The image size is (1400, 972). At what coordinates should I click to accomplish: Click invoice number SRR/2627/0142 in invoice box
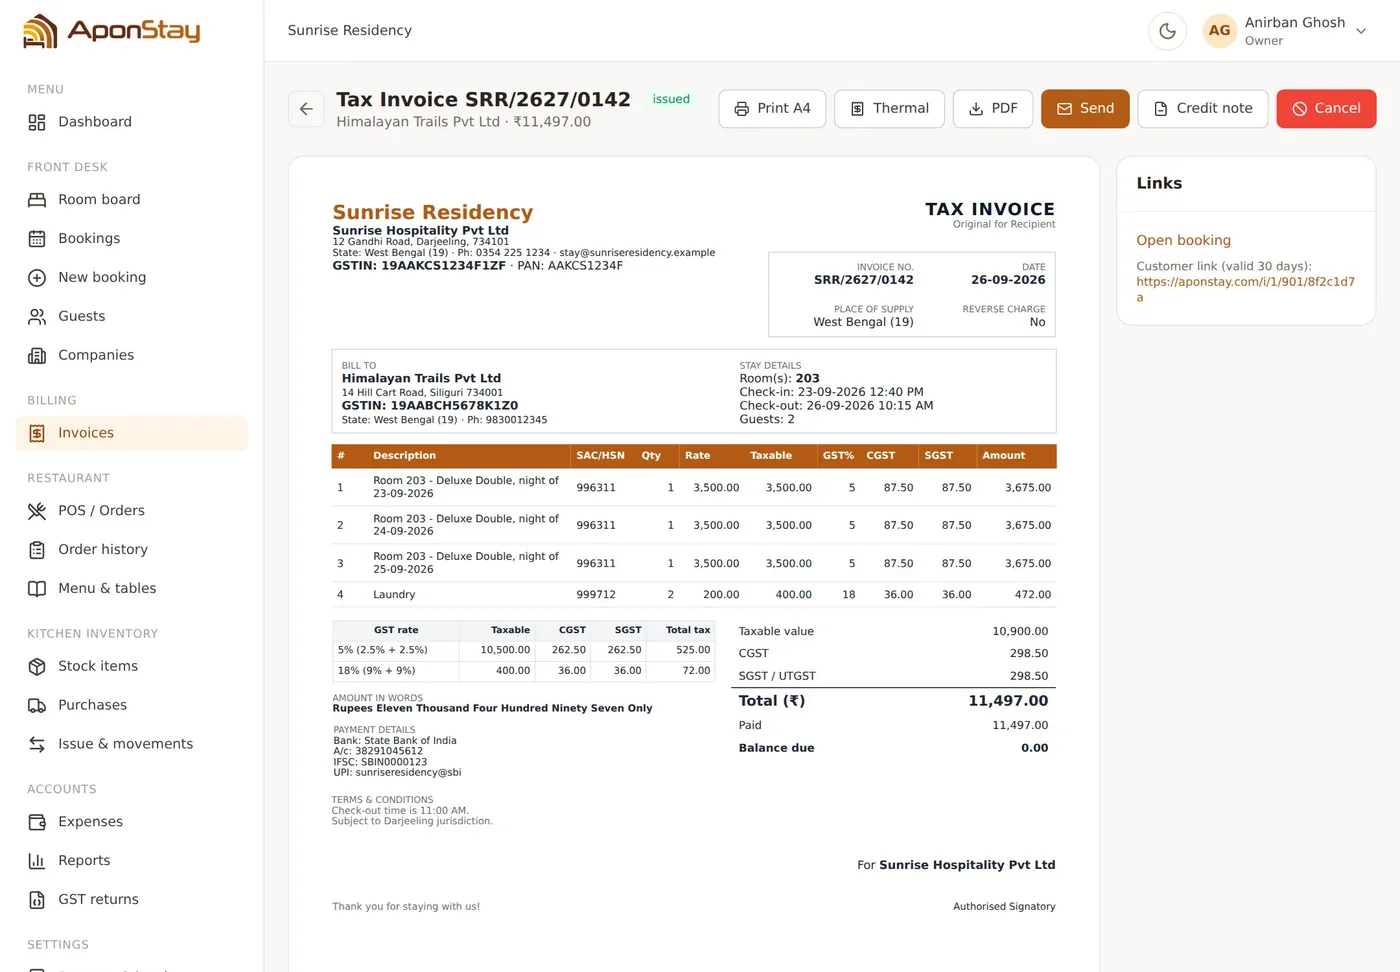pyautogui.click(x=863, y=281)
